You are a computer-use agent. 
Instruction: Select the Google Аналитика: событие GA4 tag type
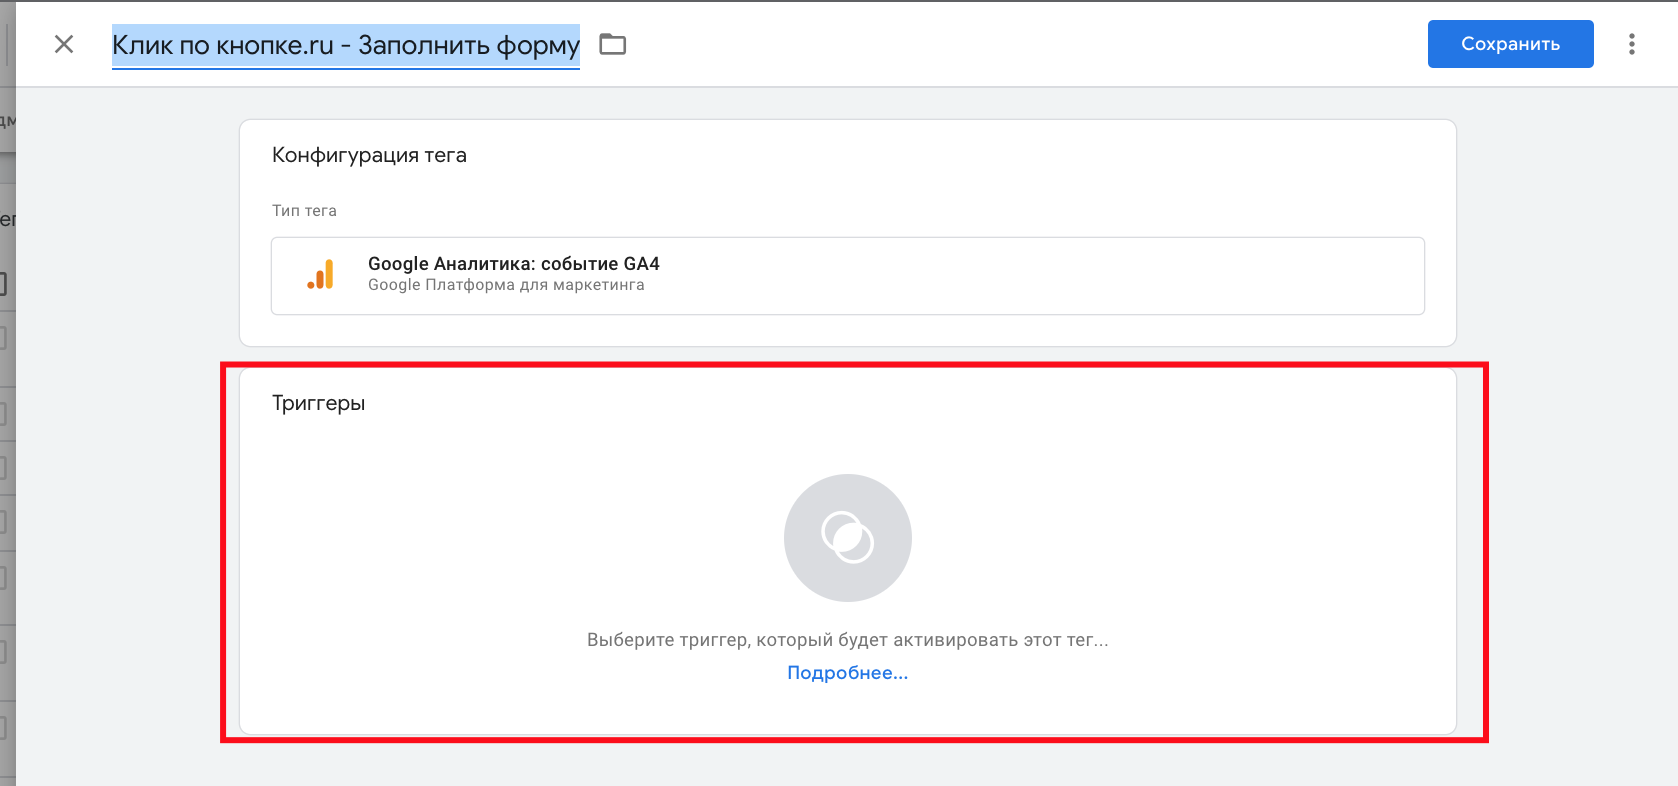513,264
